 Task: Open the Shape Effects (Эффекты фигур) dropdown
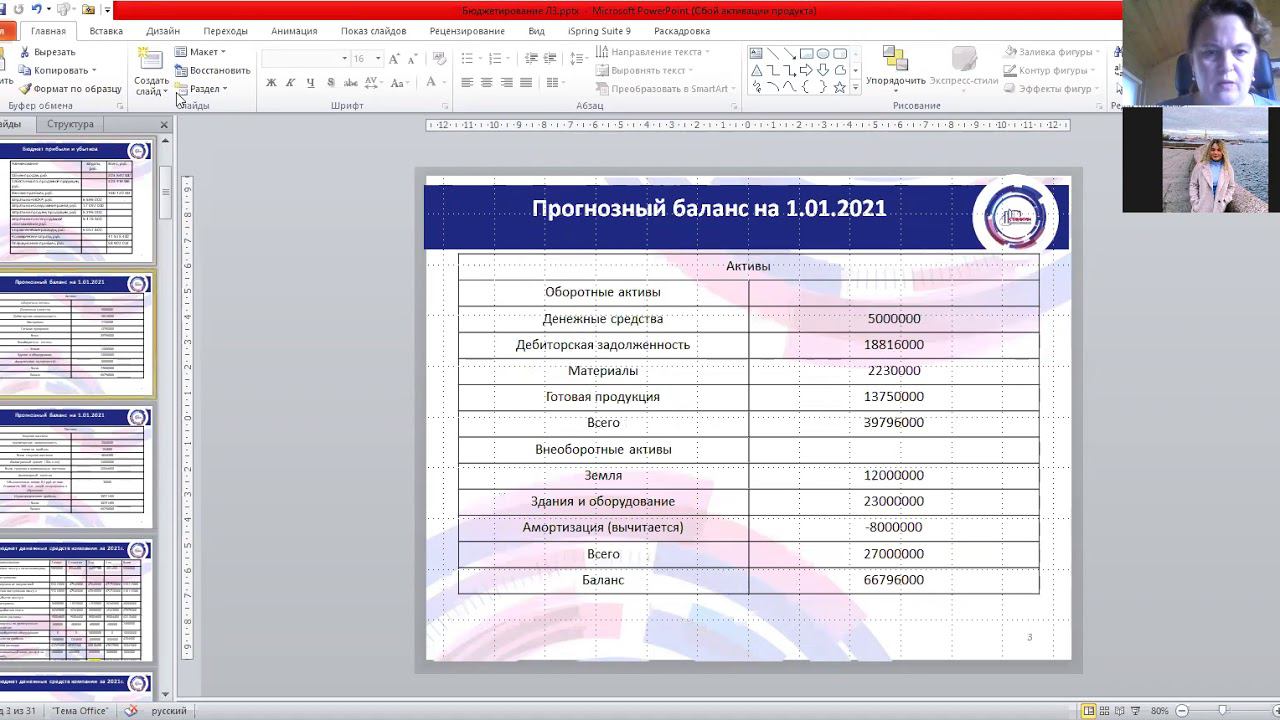click(1051, 89)
